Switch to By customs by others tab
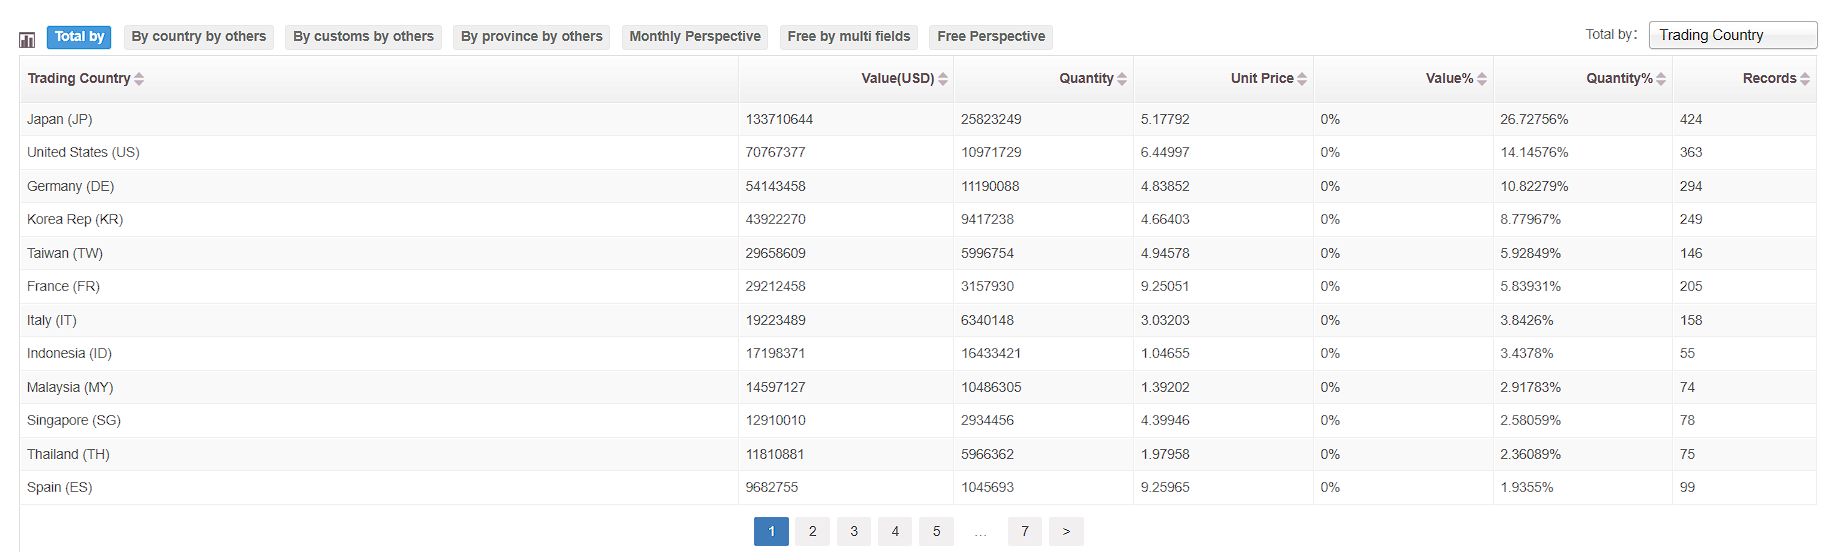1838x552 pixels. [363, 37]
